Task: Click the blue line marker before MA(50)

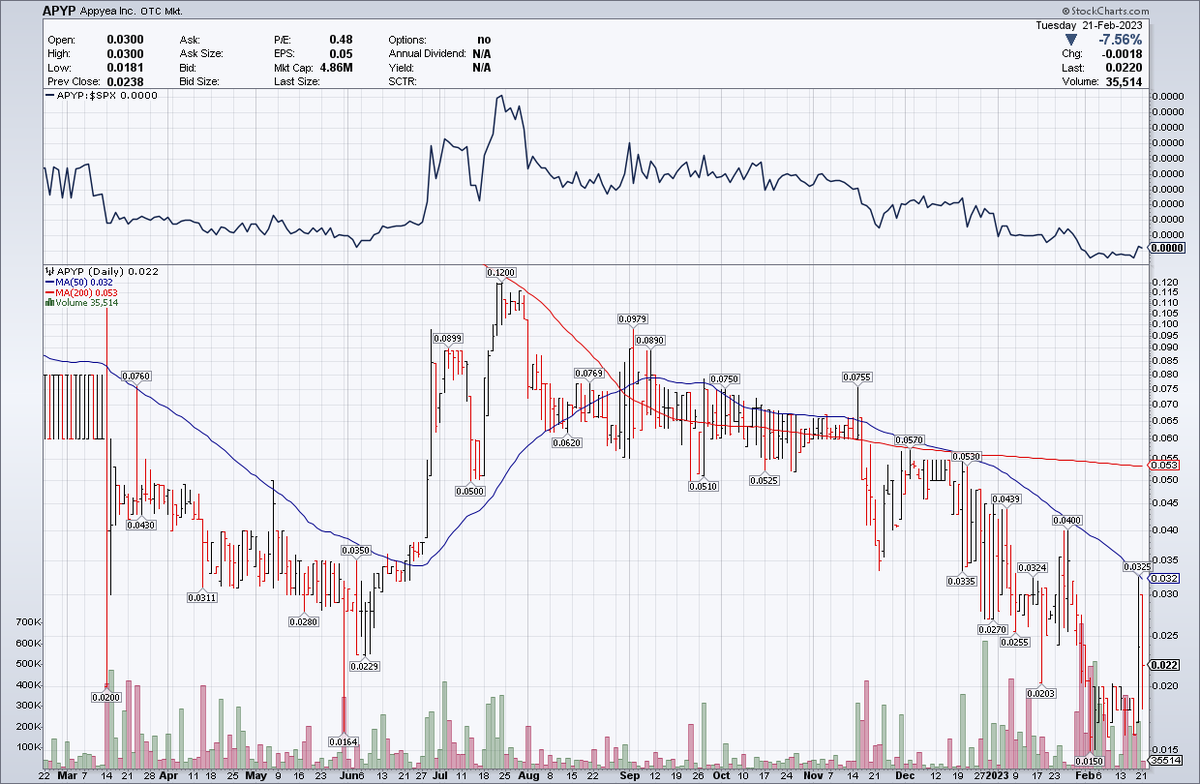Action: (48, 282)
